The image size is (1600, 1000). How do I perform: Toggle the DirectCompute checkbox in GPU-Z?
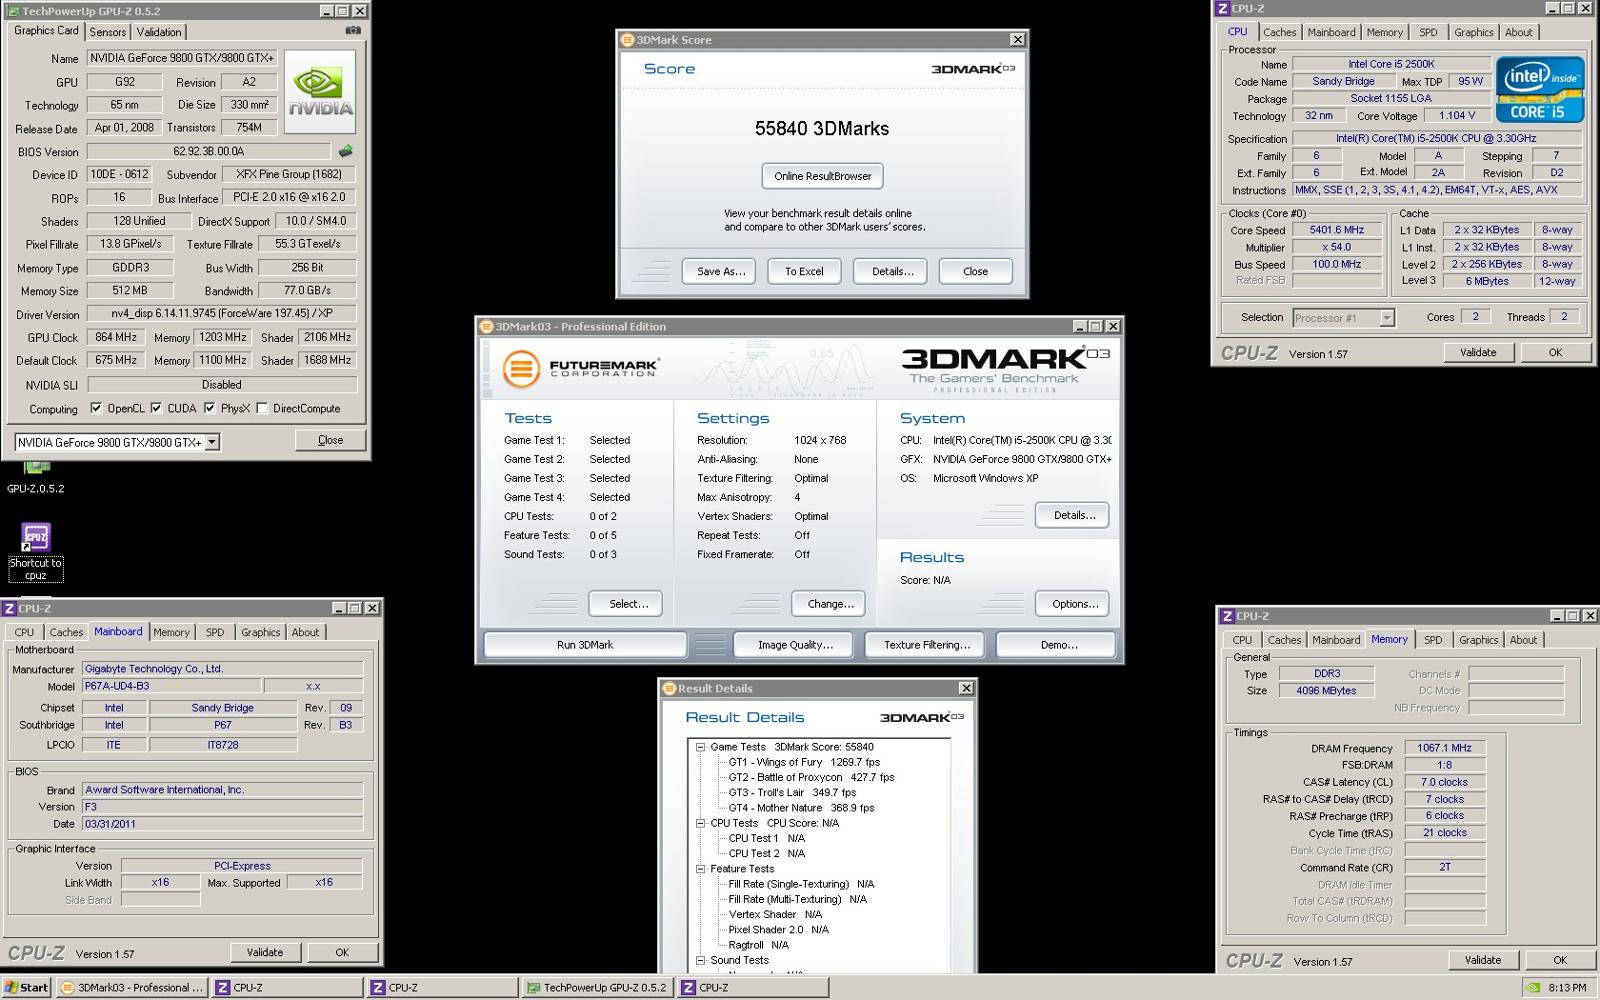[x=262, y=408]
